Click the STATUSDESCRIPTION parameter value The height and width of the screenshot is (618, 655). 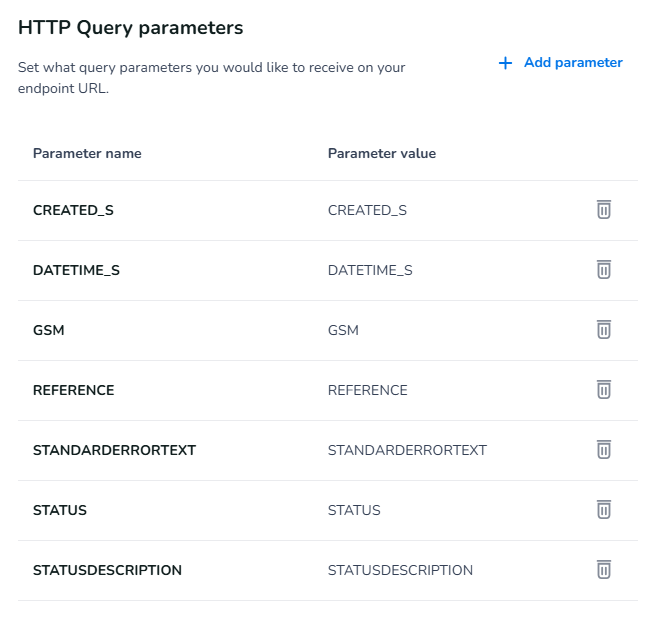pyautogui.click(x=400, y=570)
